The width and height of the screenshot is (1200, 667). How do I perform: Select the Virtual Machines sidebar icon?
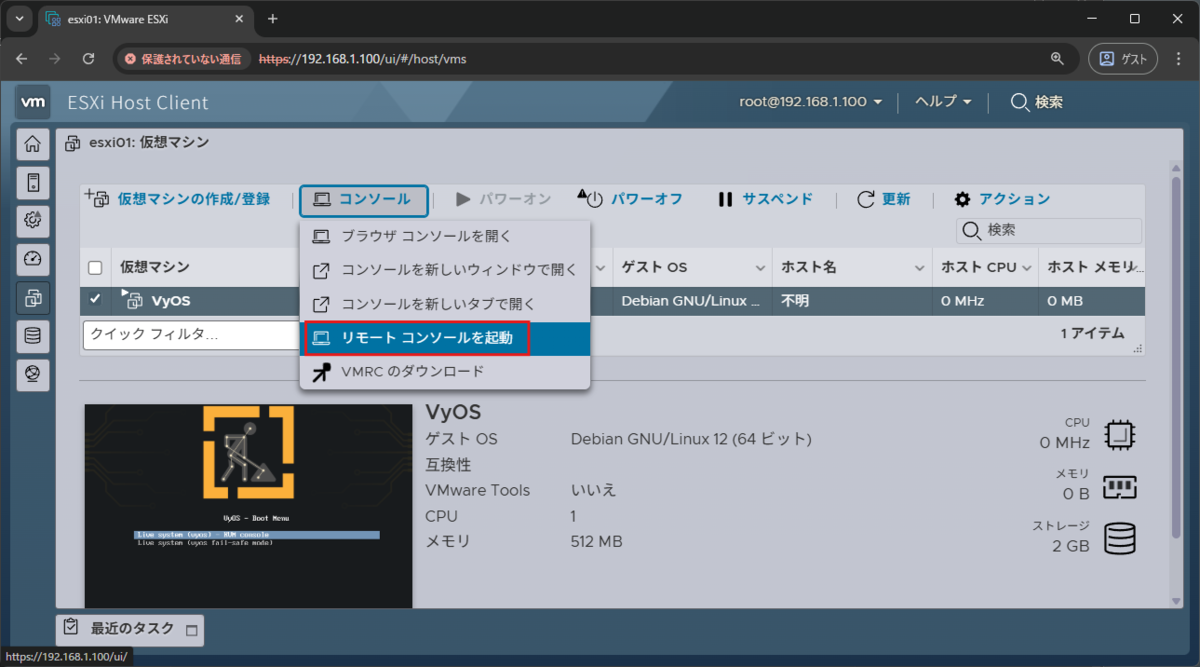[x=33, y=298]
